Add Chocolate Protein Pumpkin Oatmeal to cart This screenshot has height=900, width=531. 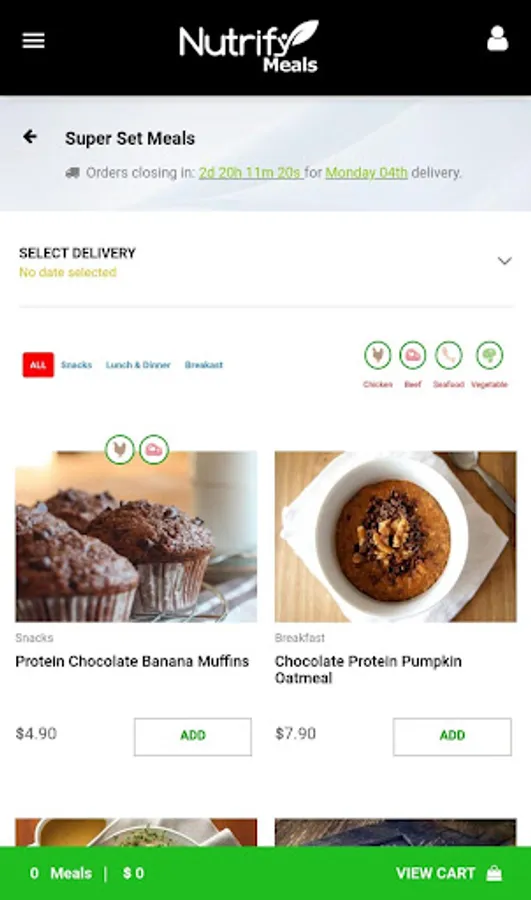(452, 736)
